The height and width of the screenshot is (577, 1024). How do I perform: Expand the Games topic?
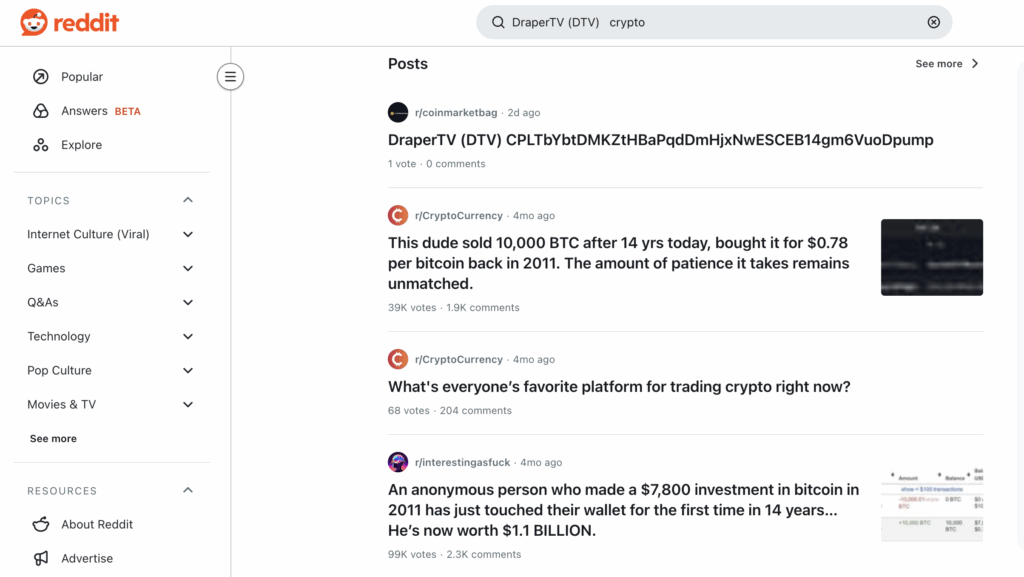(188, 268)
